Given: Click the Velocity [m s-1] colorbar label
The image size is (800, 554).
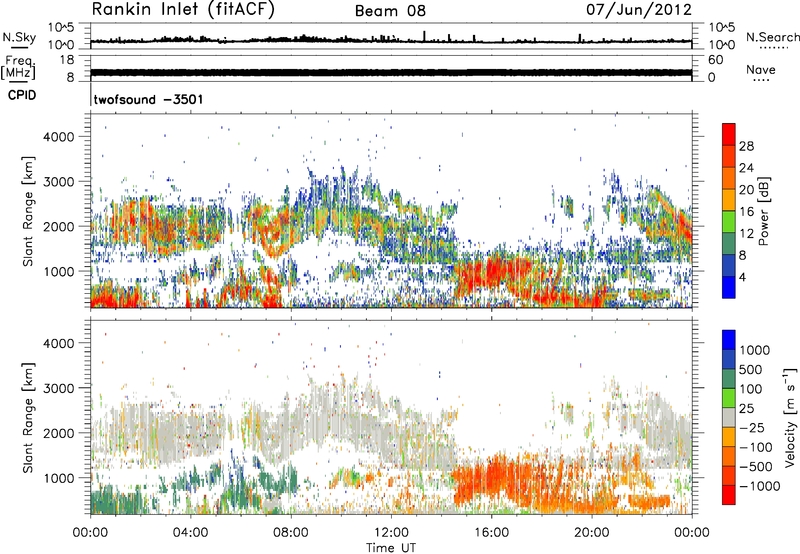Looking at the screenshot, I should 790,417.
